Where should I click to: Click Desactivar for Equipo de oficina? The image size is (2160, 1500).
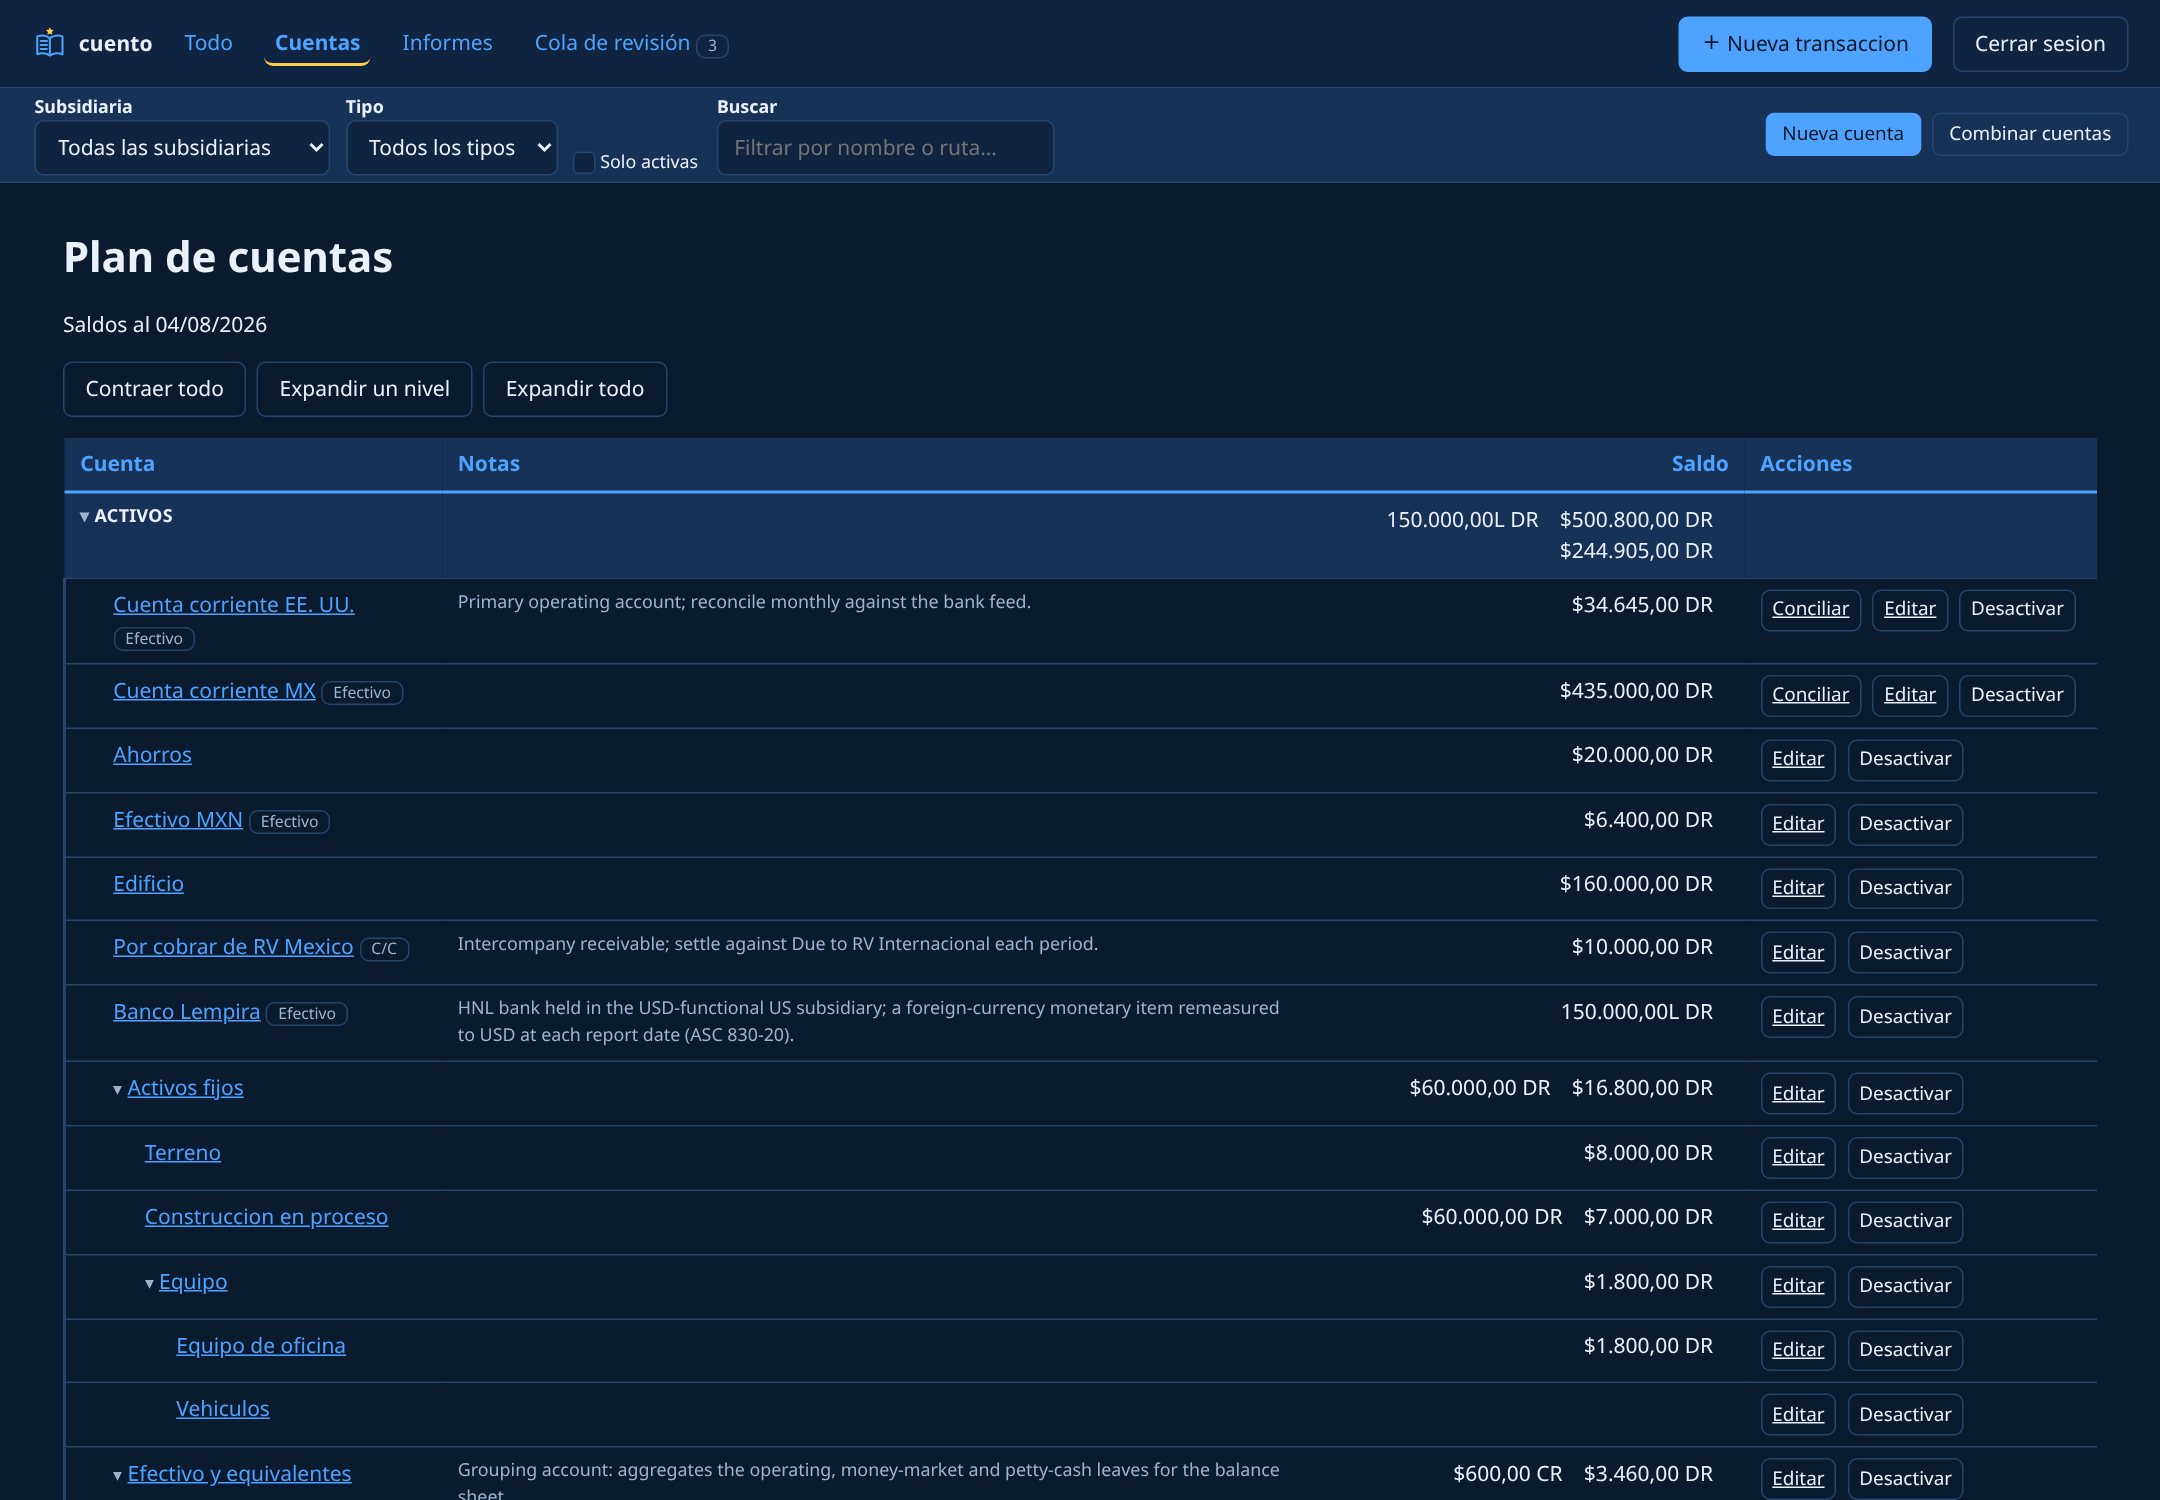tap(1904, 1350)
